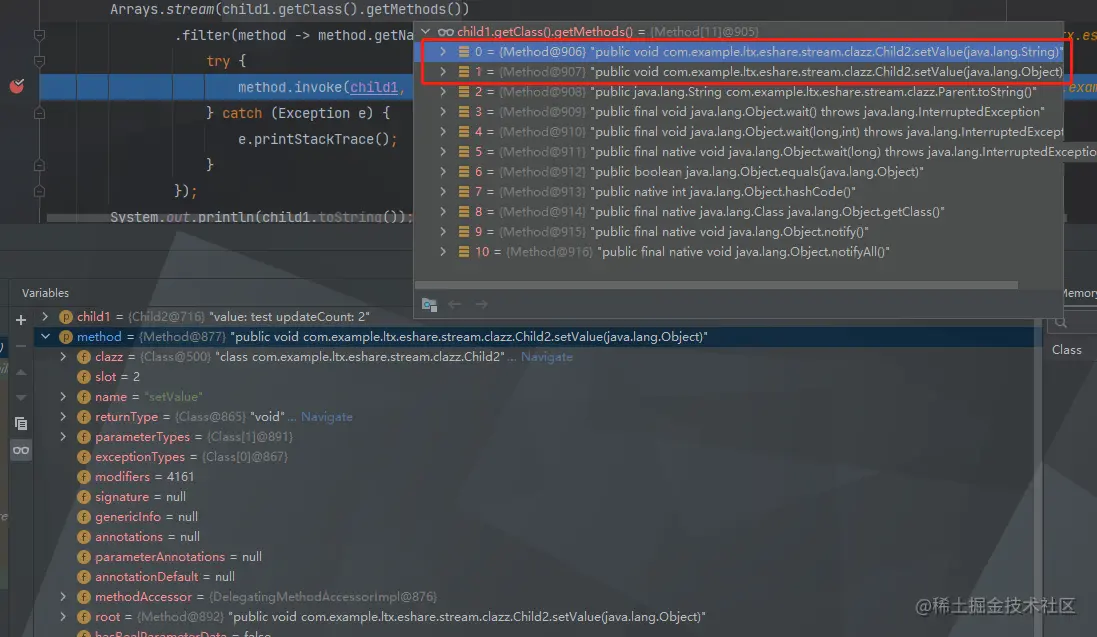Click the search icon in Memory pane
This screenshot has height=637, width=1097.
pos(1061,322)
